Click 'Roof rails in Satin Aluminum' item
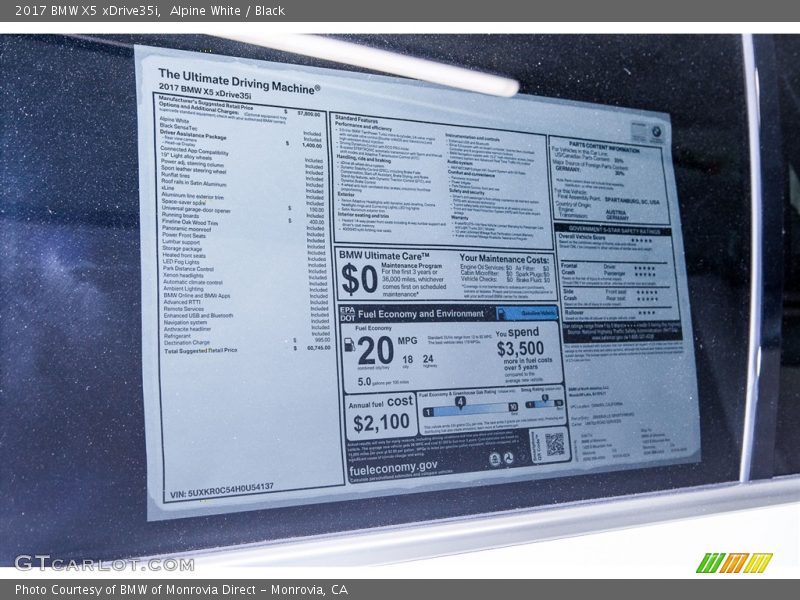800x600 pixels. [193, 182]
